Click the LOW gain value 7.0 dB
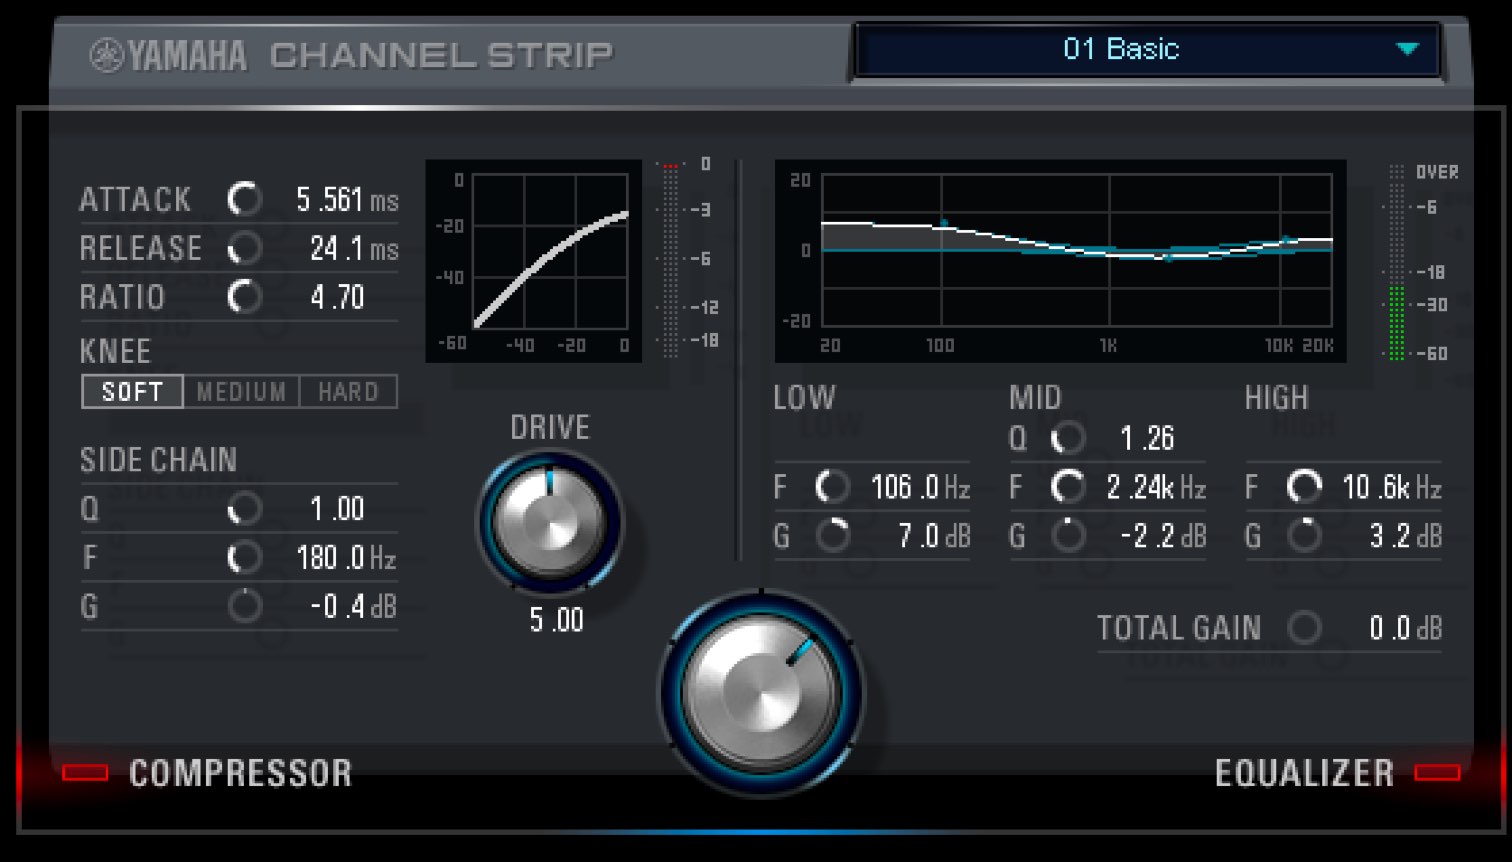 pyautogui.click(x=934, y=536)
